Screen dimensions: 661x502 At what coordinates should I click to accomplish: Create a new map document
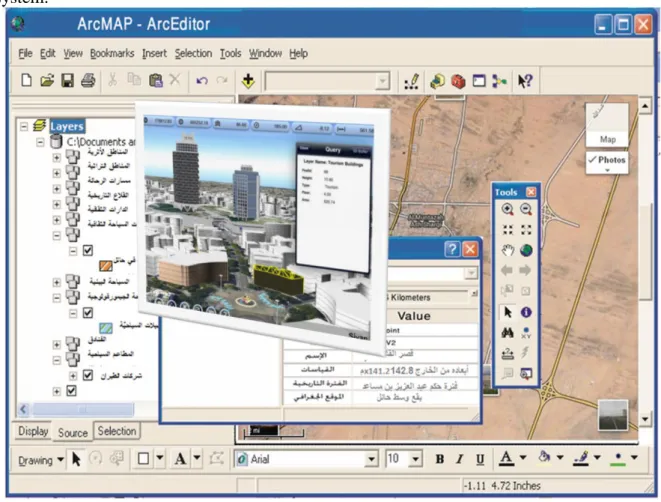(26, 80)
